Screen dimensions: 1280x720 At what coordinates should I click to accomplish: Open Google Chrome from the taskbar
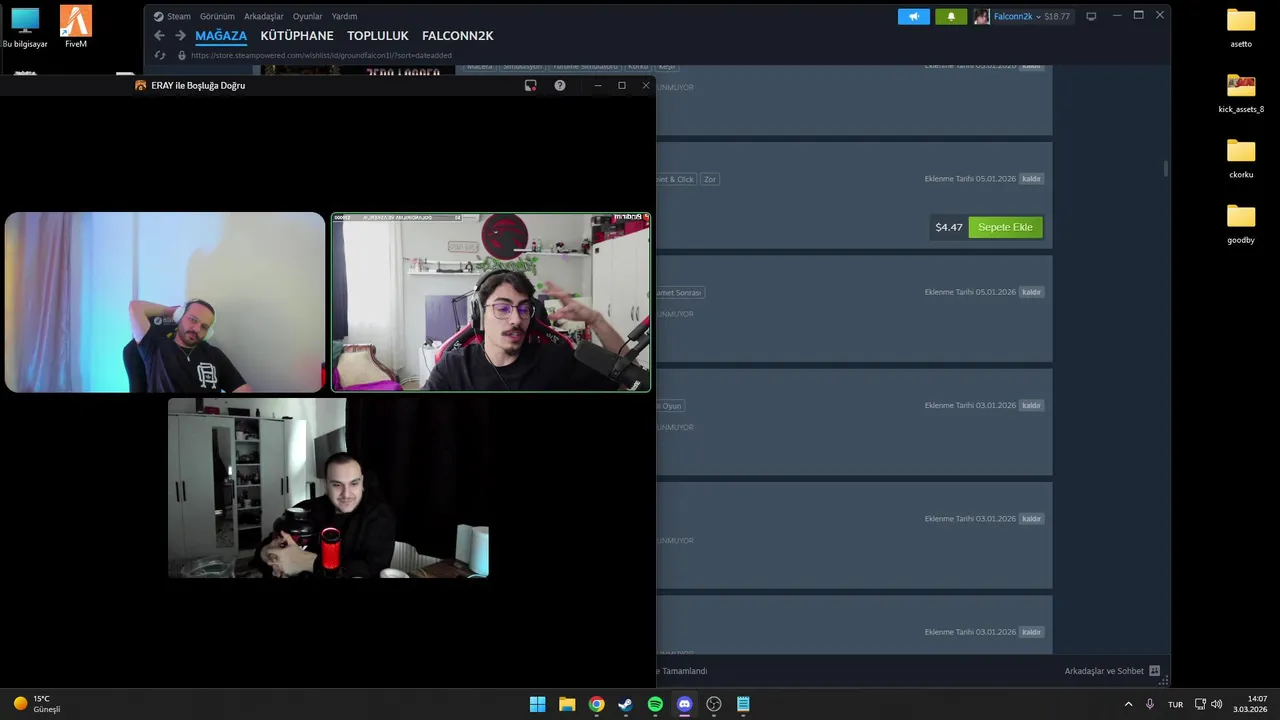click(x=596, y=704)
